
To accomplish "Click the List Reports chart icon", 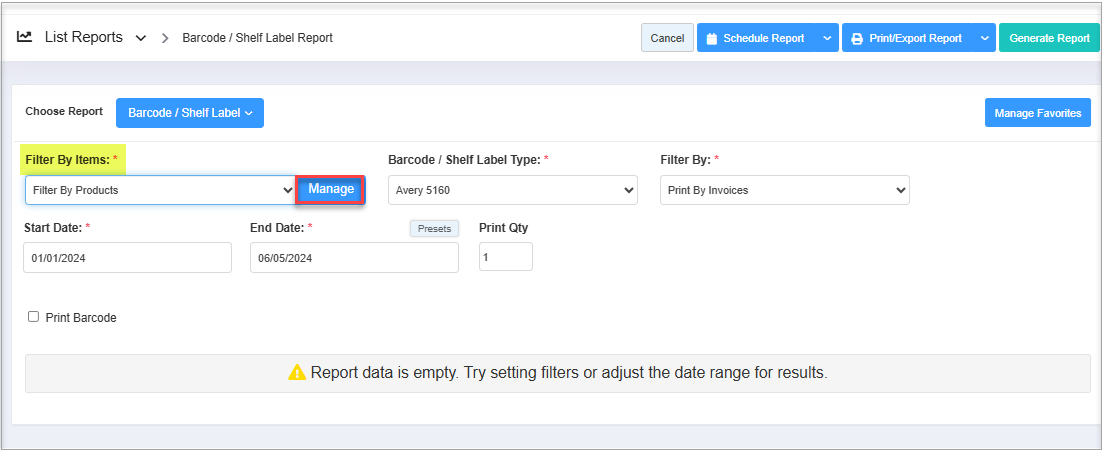I will [x=25, y=37].
